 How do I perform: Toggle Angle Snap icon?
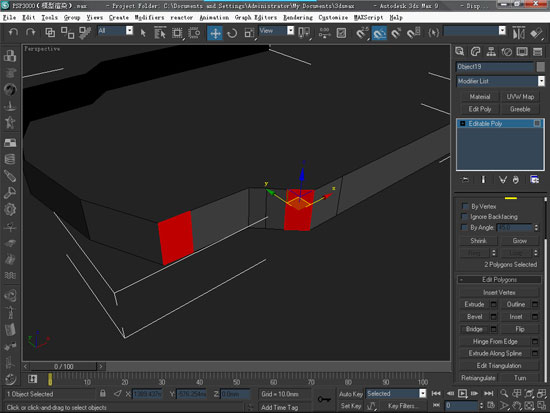pos(379,33)
